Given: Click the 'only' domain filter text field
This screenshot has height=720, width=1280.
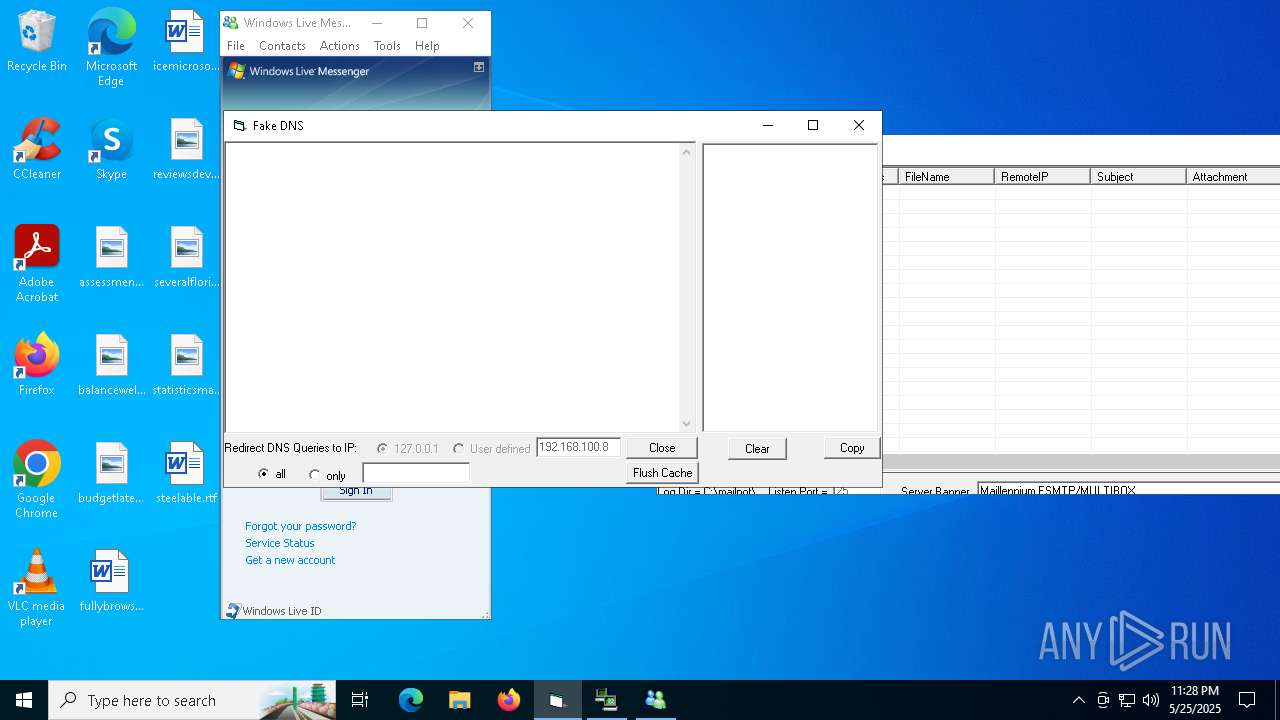Looking at the screenshot, I should (416, 473).
